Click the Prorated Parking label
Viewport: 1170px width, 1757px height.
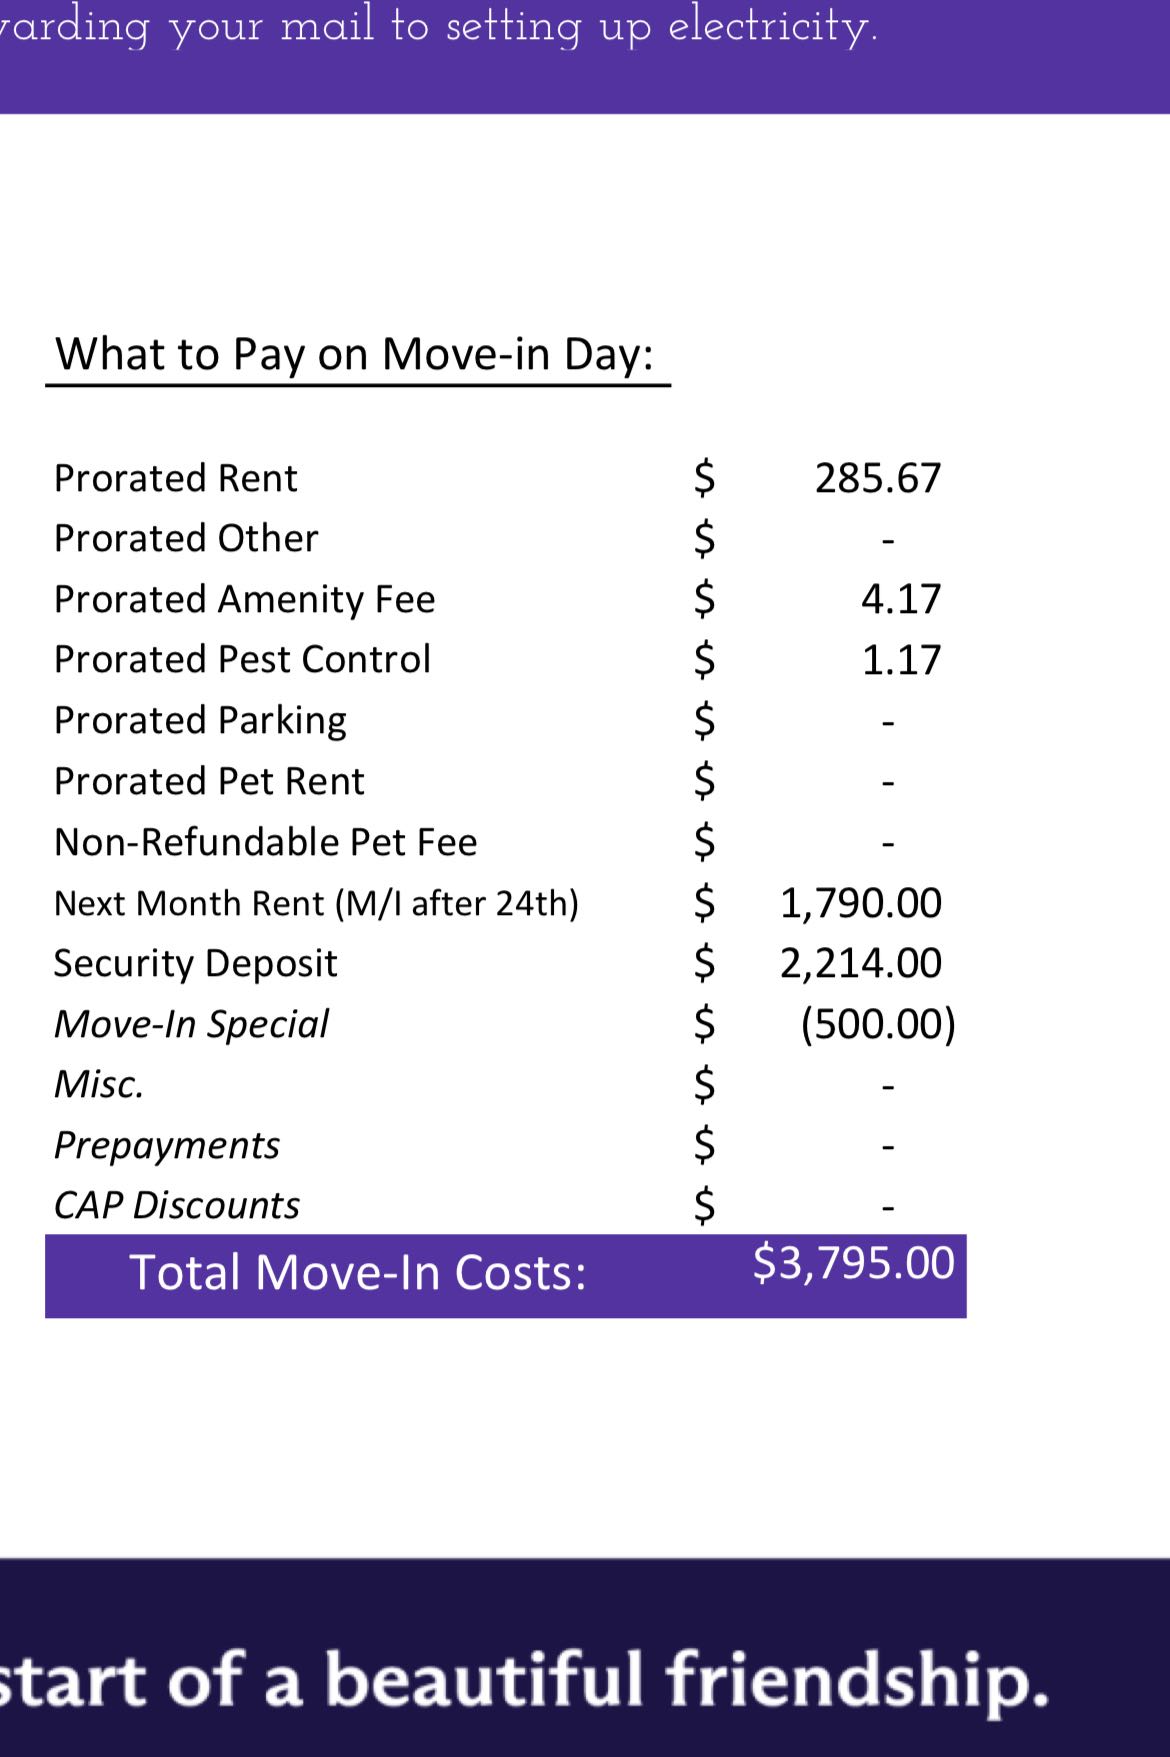(x=200, y=720)
